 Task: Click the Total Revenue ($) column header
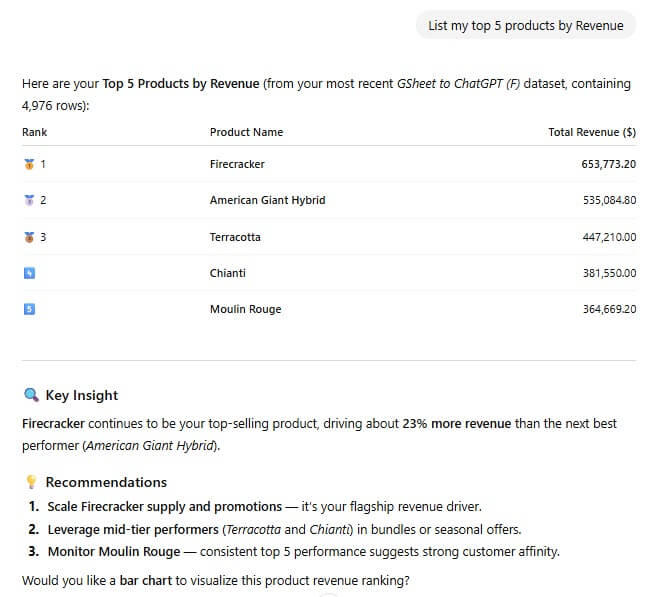pos(592,132)
